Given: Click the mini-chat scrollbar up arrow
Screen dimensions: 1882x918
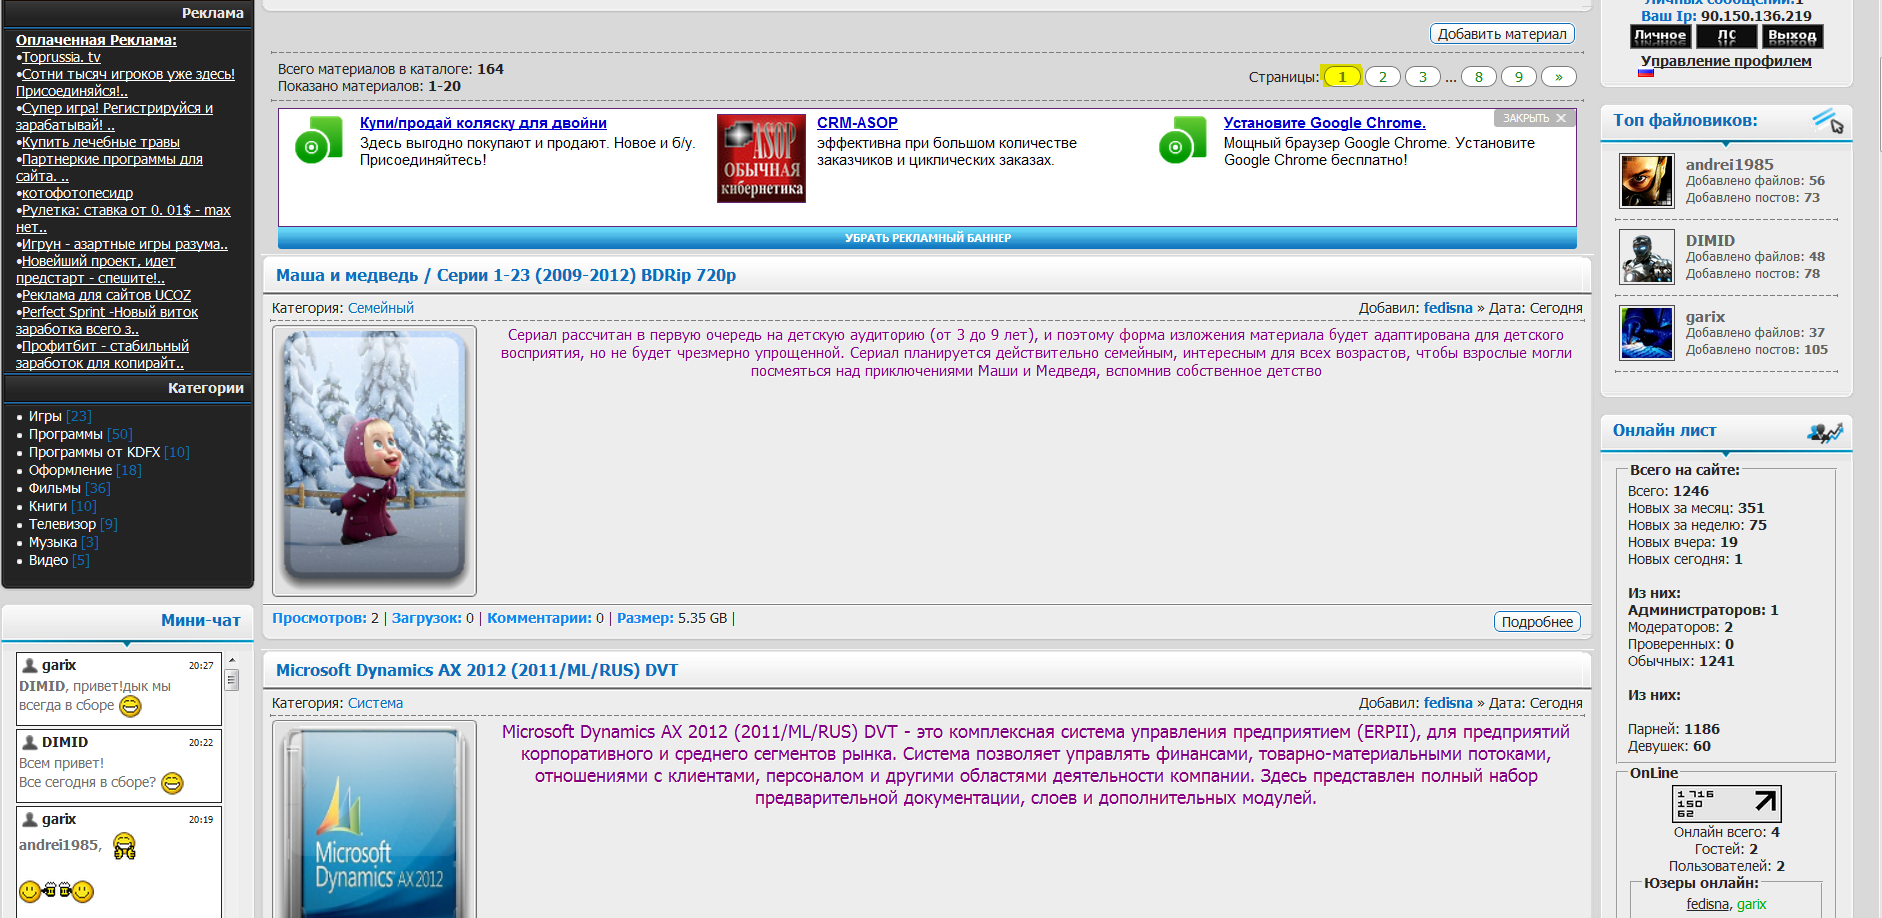Looking at the screenshot, I should pyautogui.click(x=232, y=661).
